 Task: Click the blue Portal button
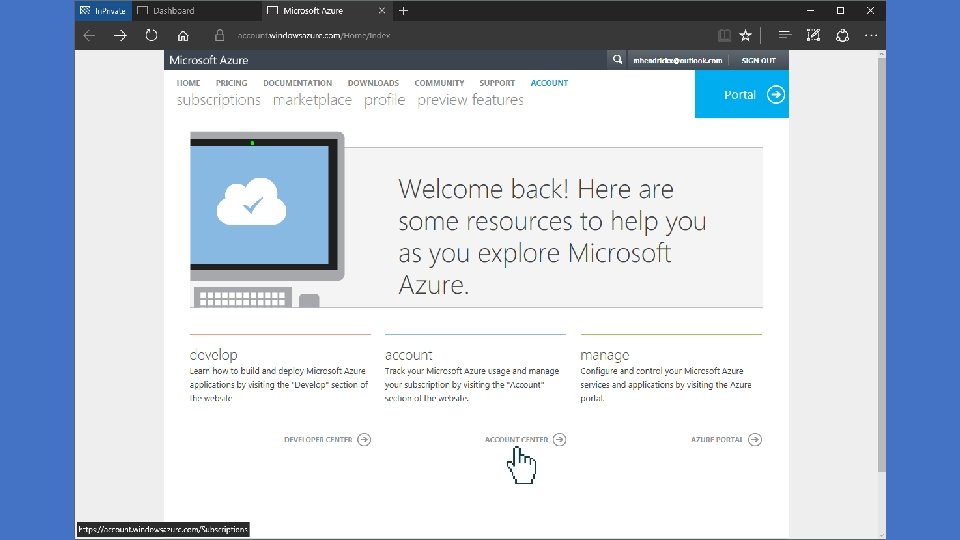pyautogui.click(x=741, y=94)
